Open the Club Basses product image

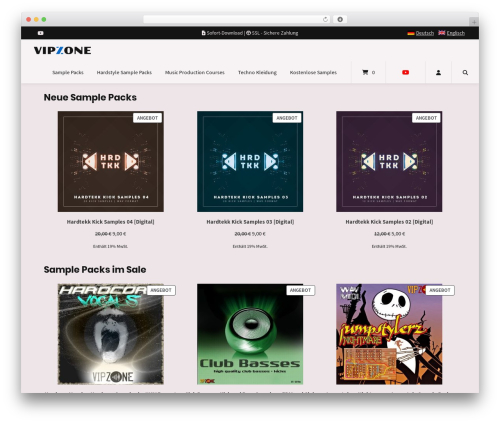250,334
